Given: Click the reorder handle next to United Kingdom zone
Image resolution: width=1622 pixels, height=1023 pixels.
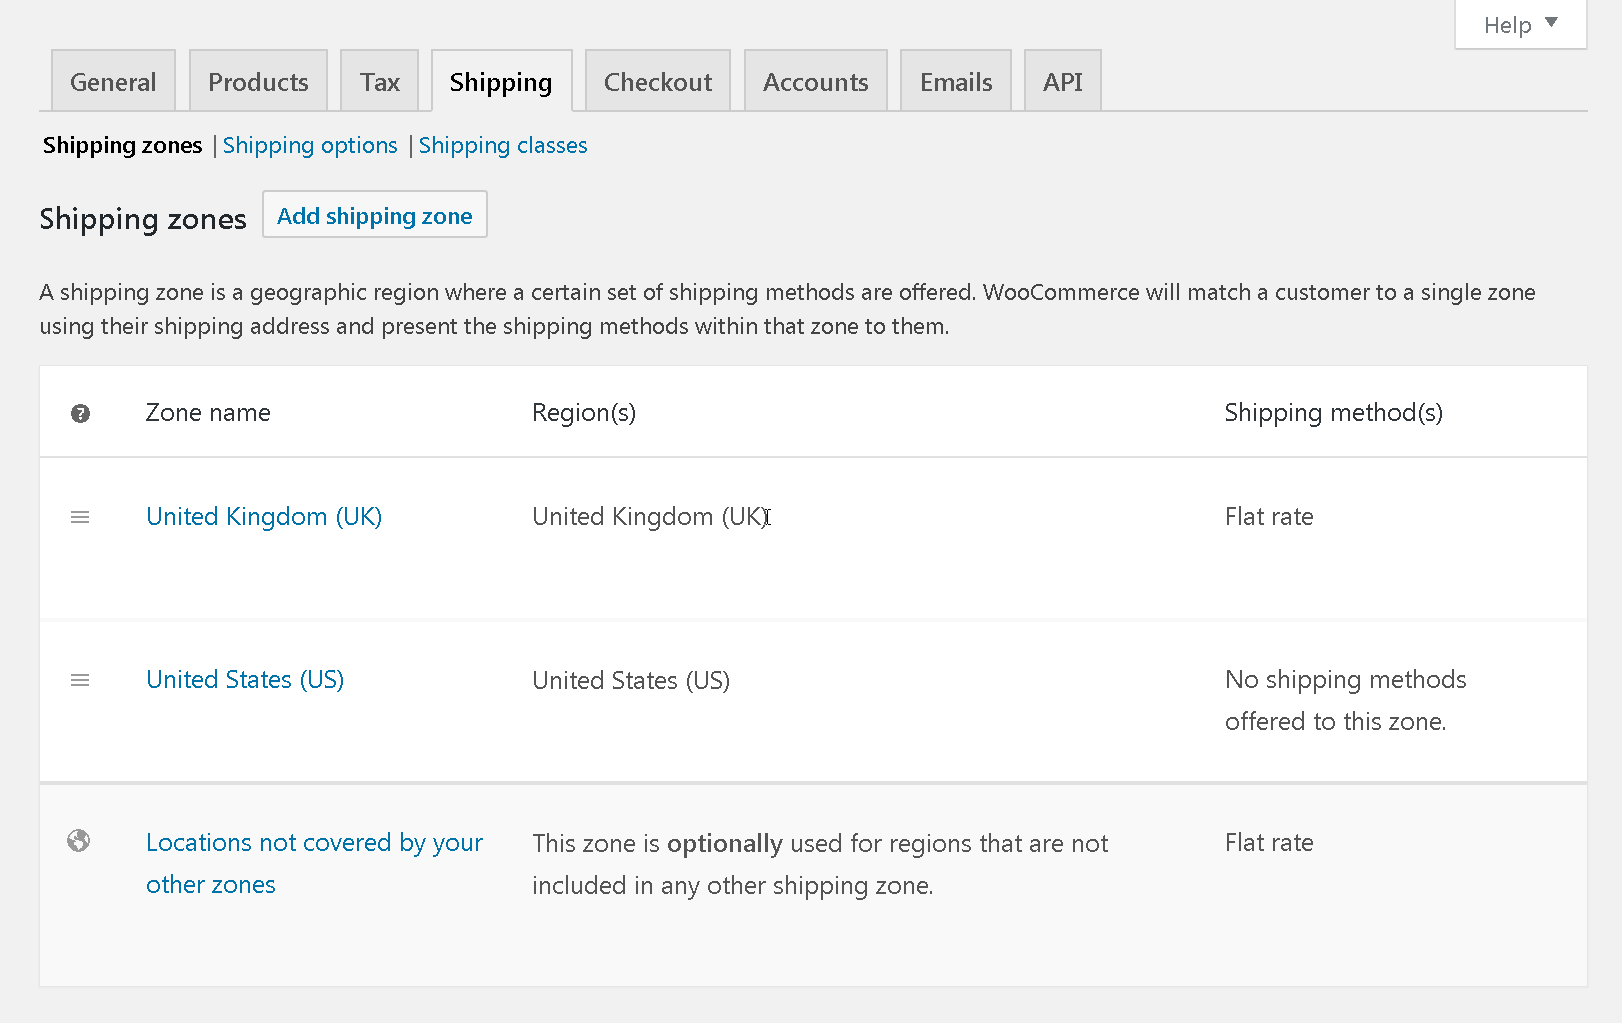Looking at the screenshot, I should click(80, 517).
